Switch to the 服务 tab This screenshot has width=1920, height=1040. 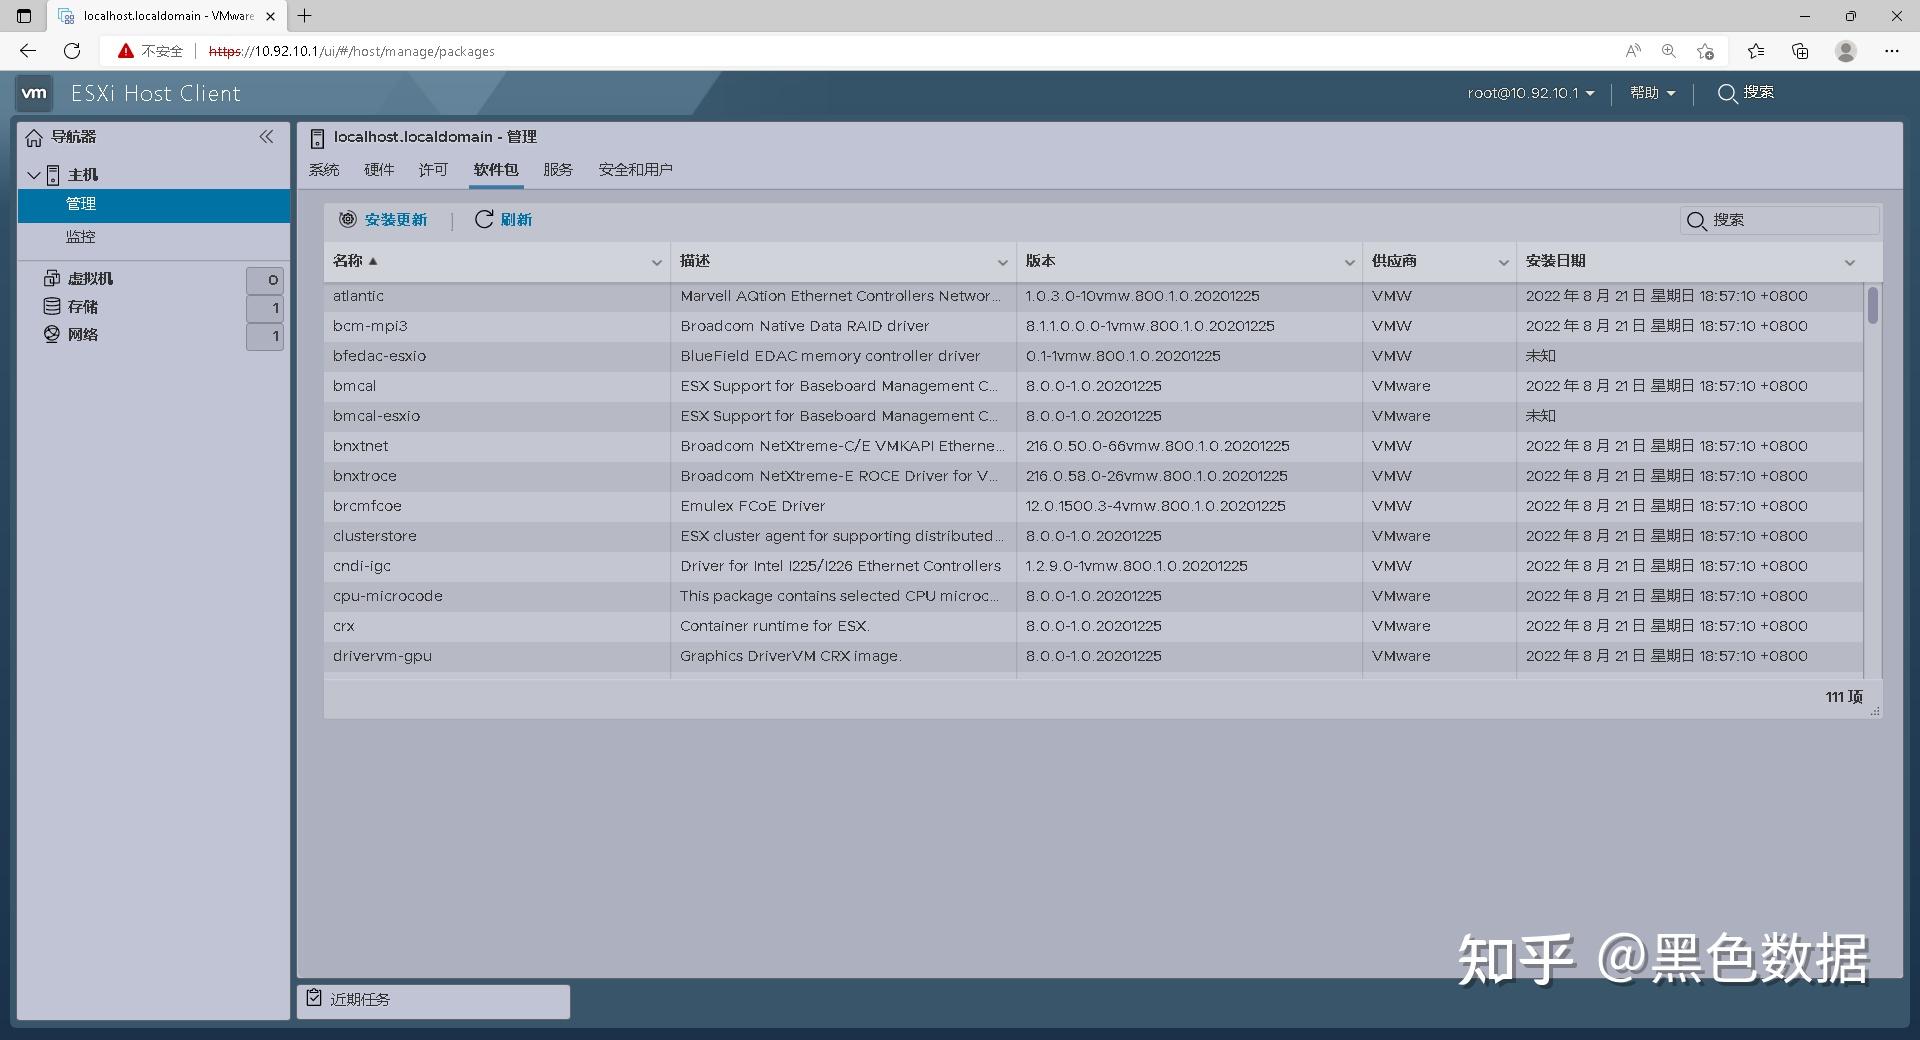click(557, 170)
